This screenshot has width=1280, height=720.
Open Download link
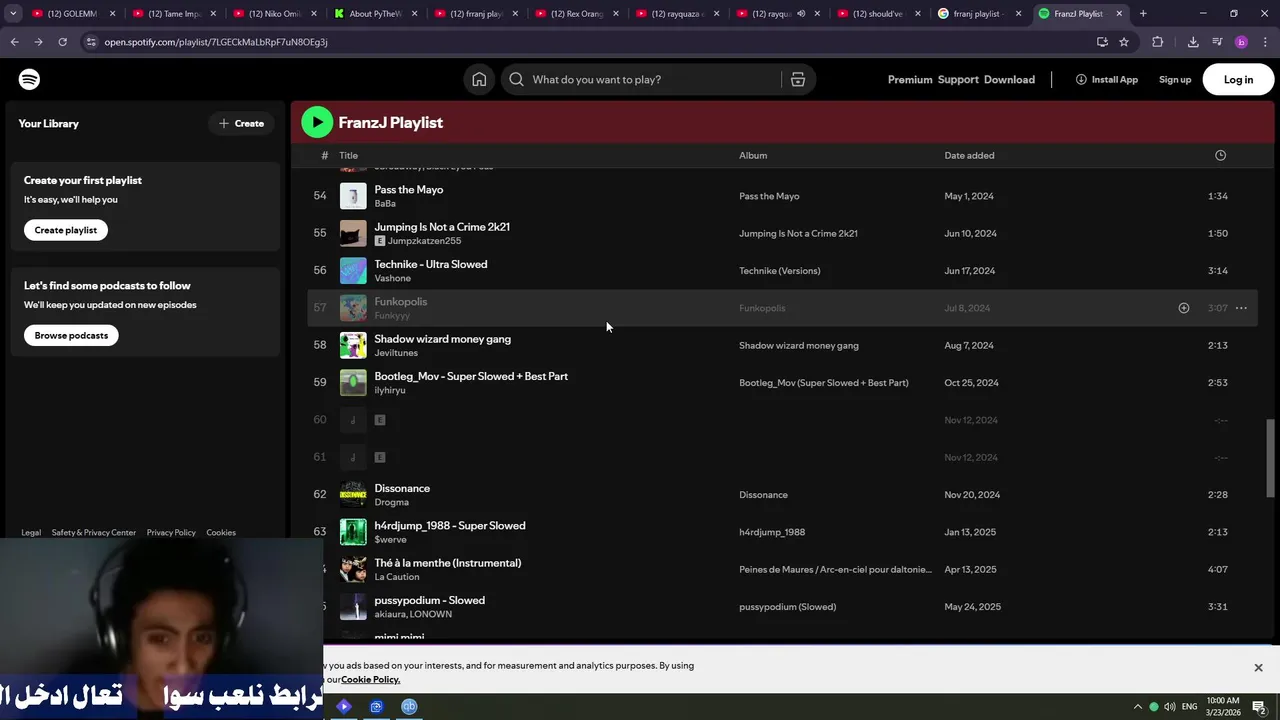point(1009,79)
